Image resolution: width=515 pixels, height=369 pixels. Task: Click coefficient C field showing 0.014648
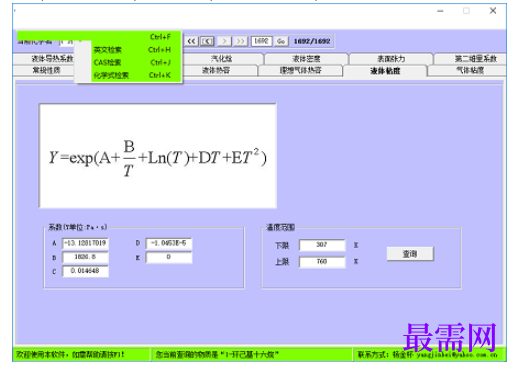[x=85, y=271]
